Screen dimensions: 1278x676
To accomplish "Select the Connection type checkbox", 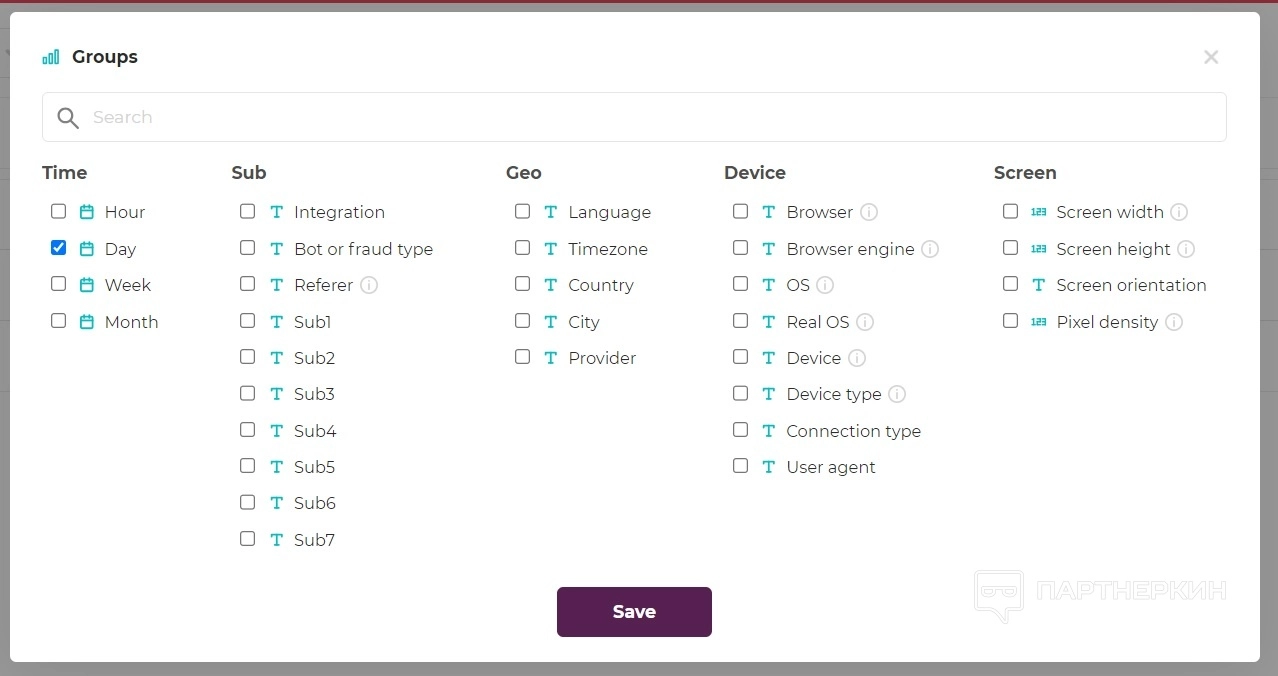I will pos(741,430).
